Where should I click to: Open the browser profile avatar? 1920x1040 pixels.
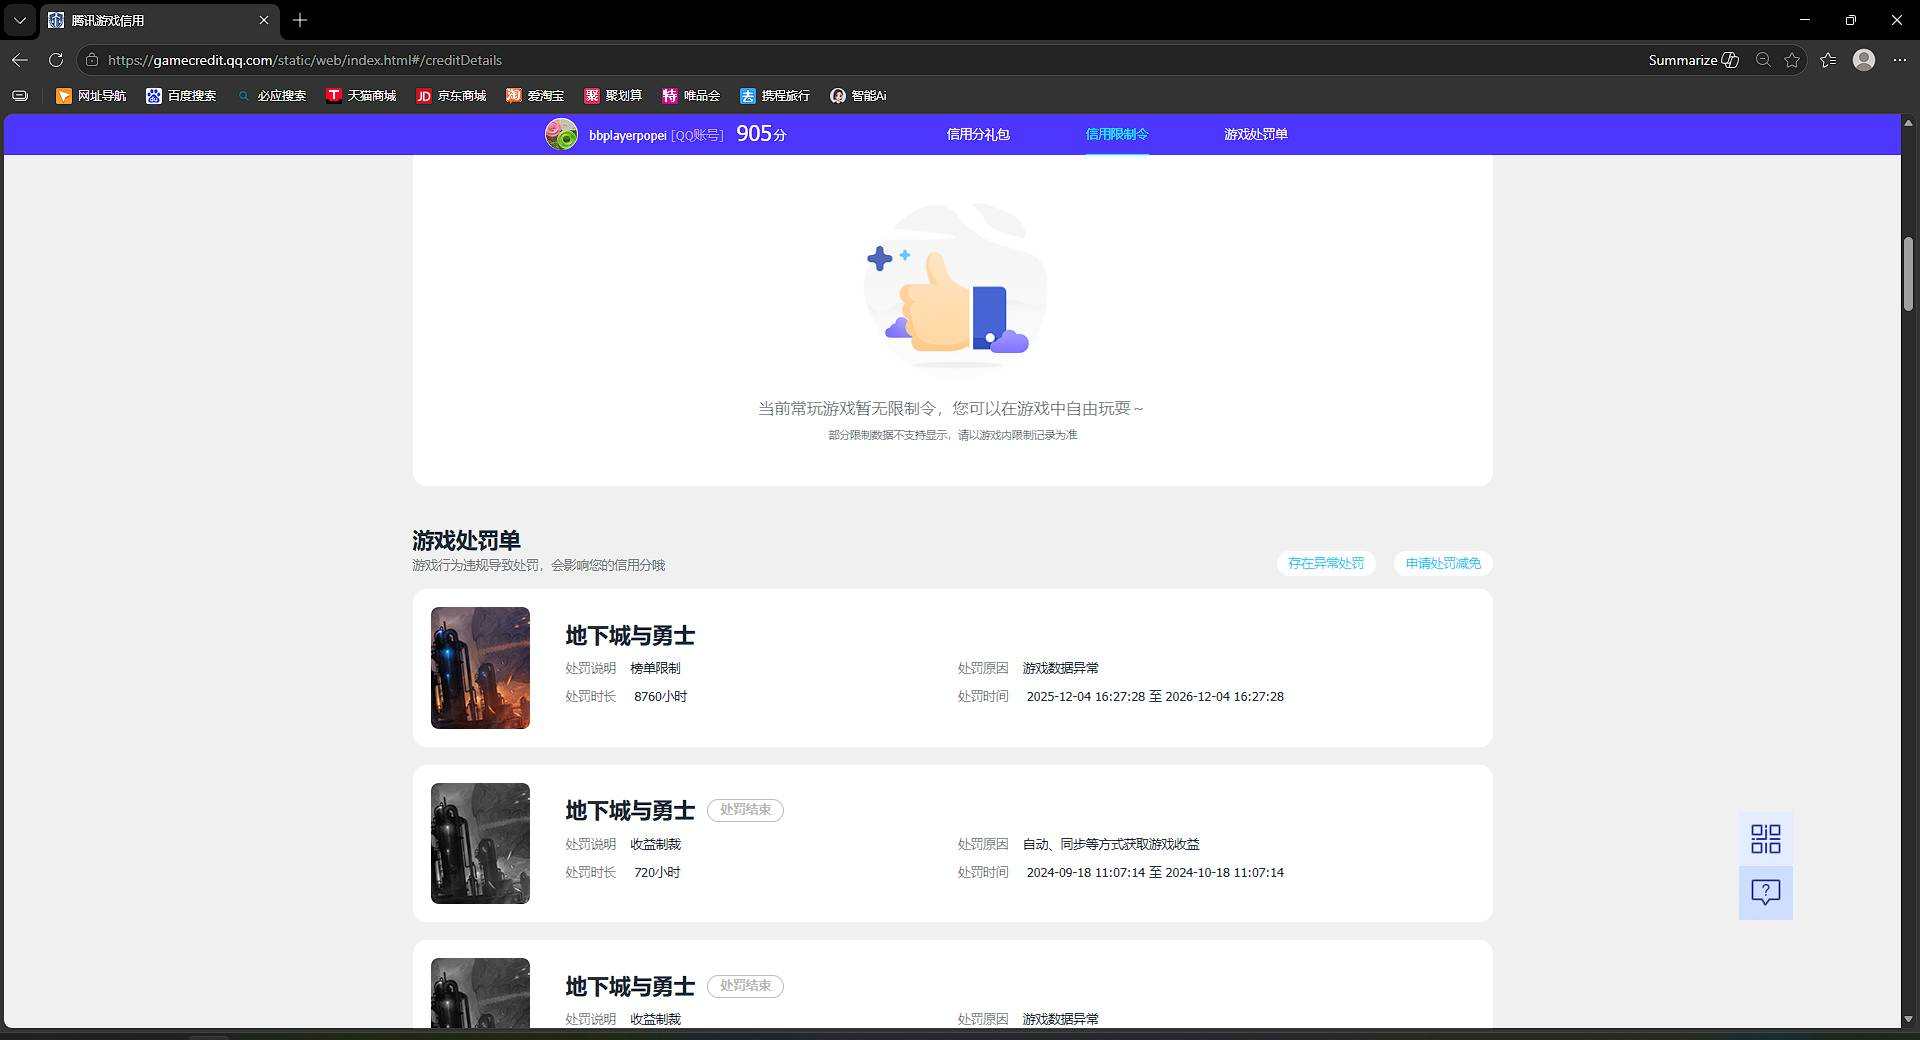point(1864,60)
